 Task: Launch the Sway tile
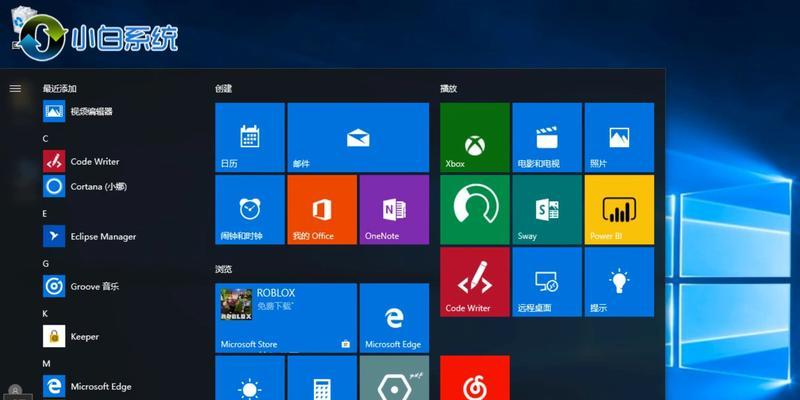click(547, 210)
